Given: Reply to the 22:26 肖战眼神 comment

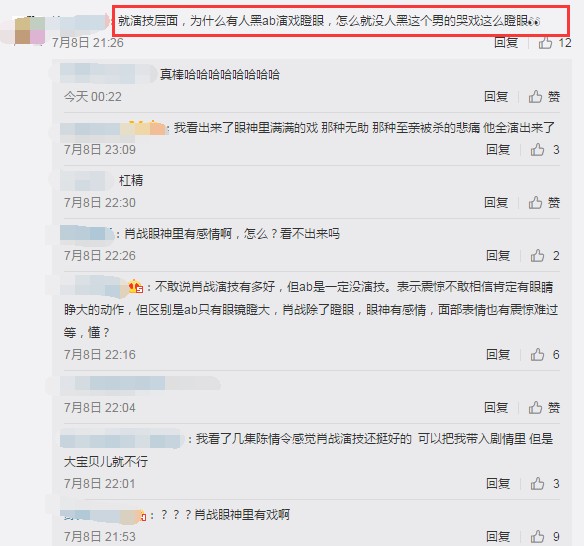Looking at the screenshot, I should [x=498, y=256].
